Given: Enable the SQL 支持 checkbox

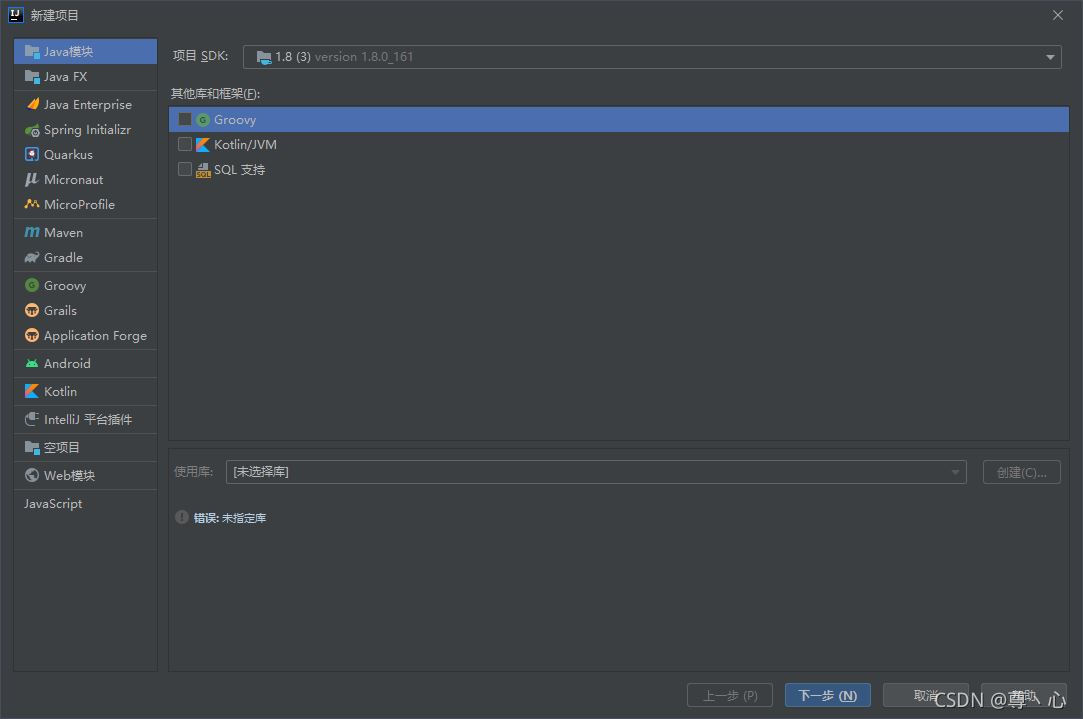Looking at the screenshot, I should (x=184, y=169).
